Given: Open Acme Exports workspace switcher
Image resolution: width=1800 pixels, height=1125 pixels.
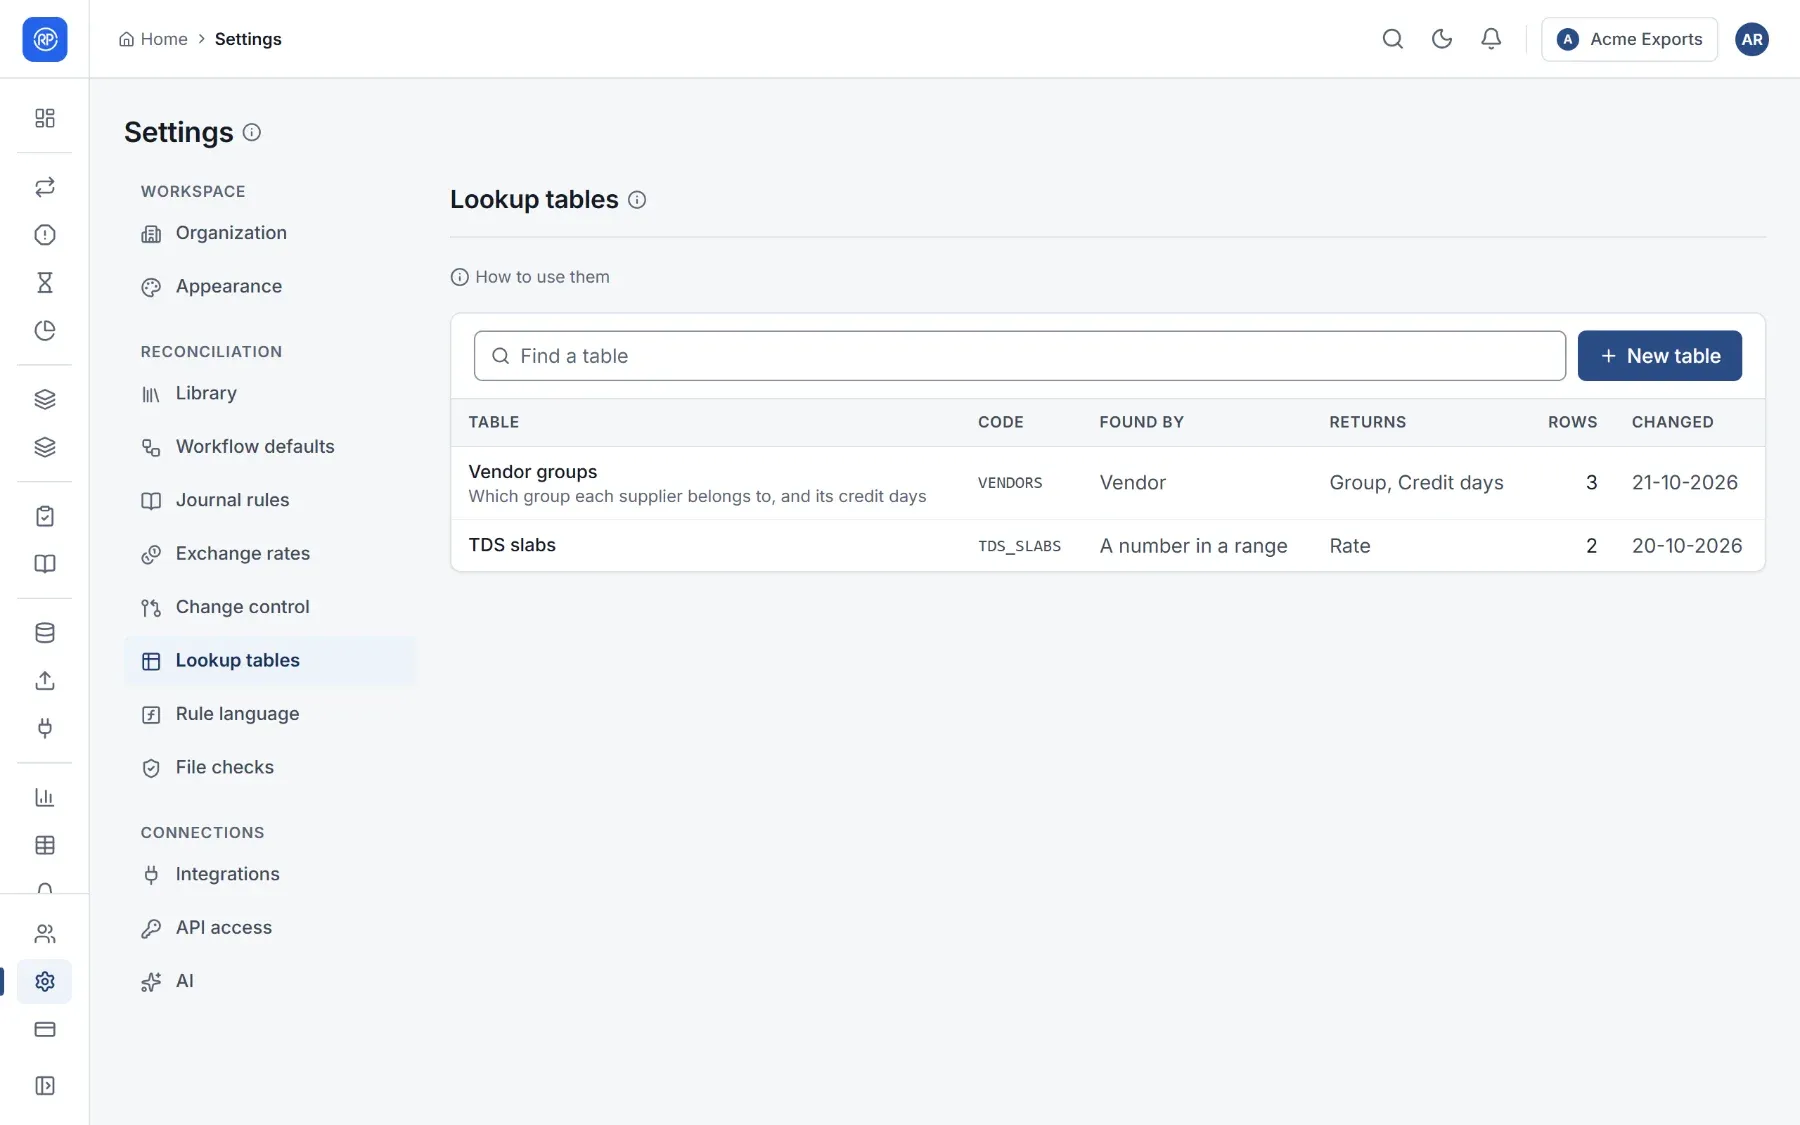Looking at the screenshot, I should click(1629, 39).
